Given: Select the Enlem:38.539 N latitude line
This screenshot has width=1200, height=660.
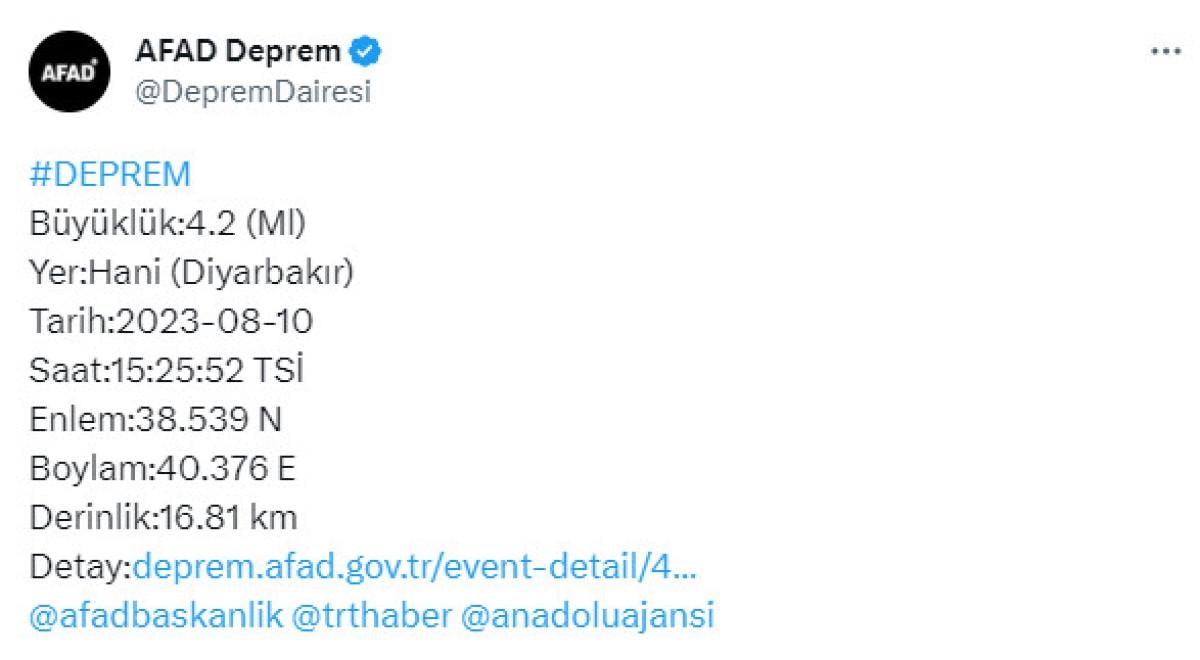Looking at the screenshot, I should (x=156, y=420).
